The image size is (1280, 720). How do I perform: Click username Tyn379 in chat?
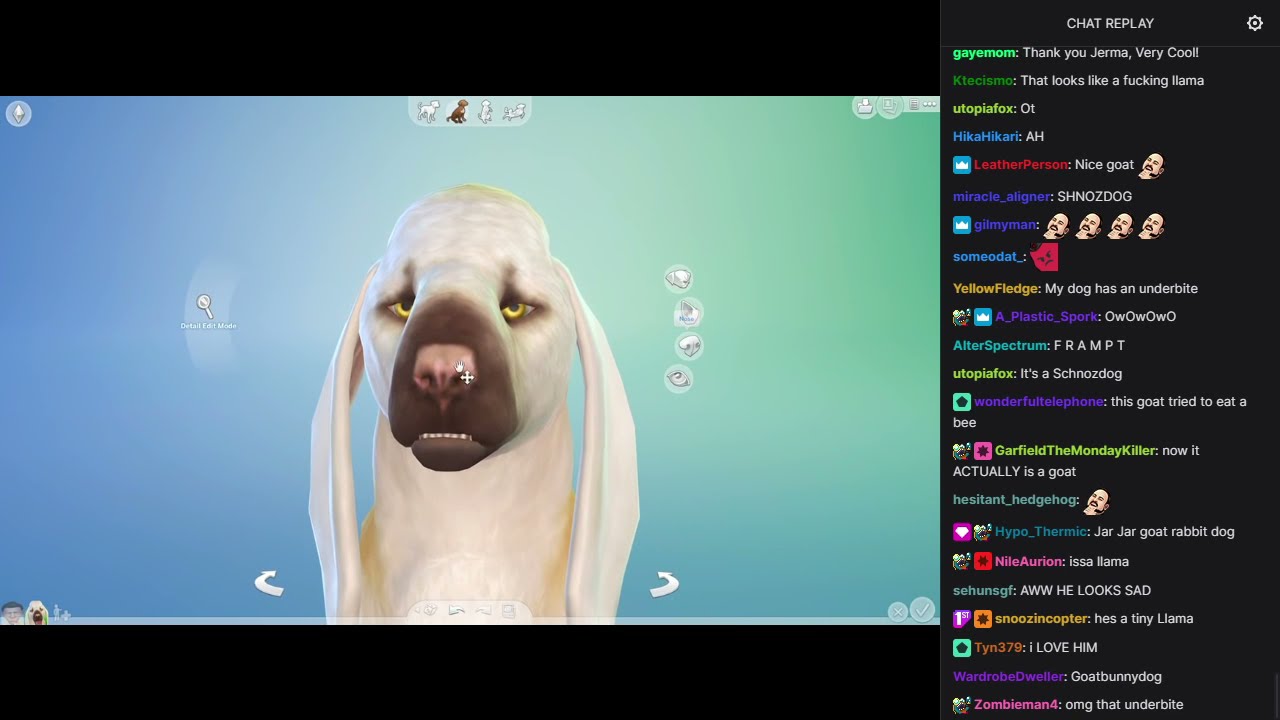tap(998, 647)
